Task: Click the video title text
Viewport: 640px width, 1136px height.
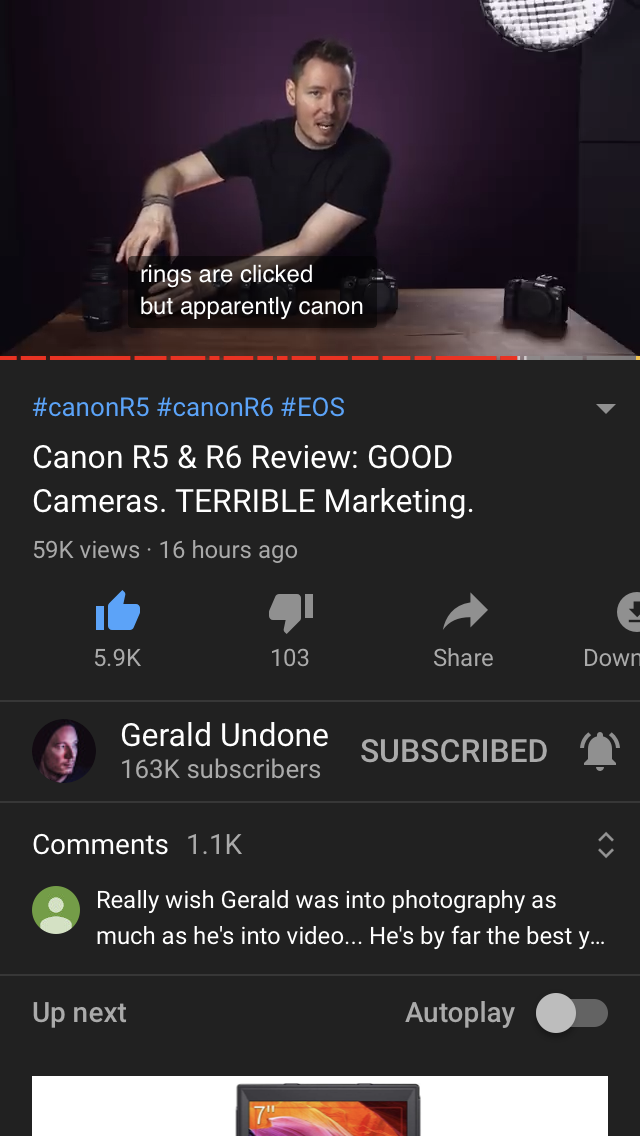Action: tap(253, 479)
